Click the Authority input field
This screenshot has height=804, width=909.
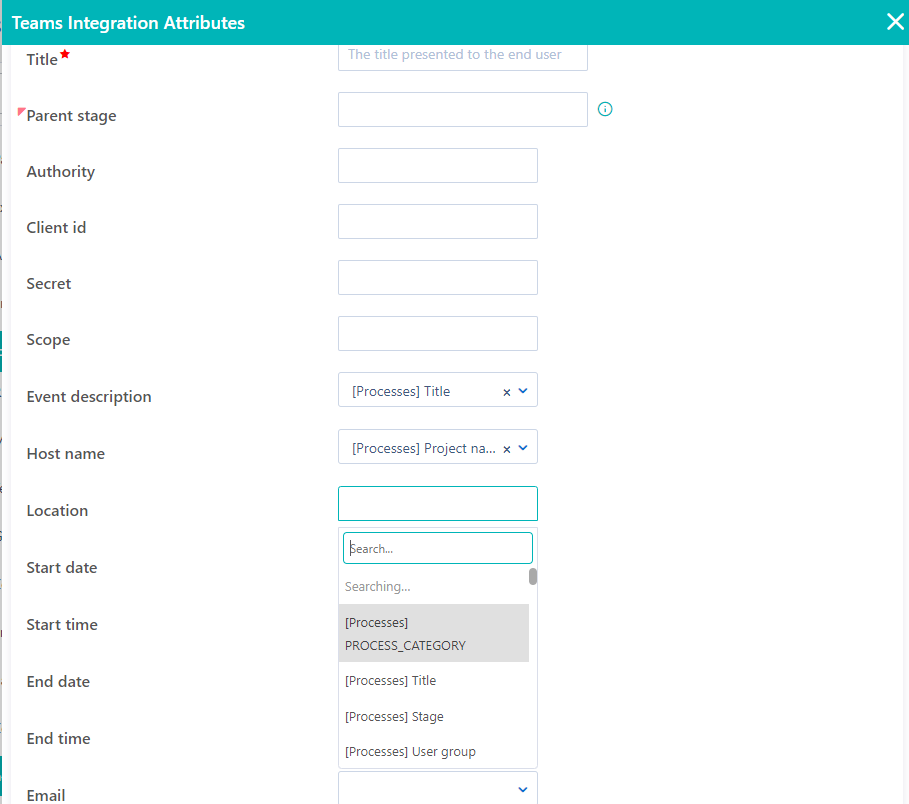pyautogui.click(x=437, y=165)
